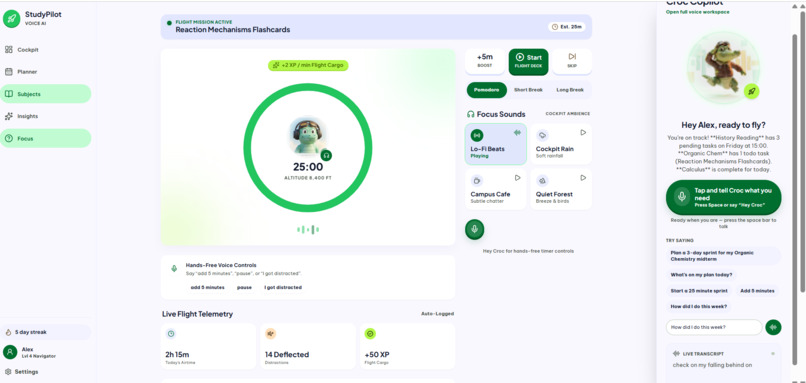The height and width of the screenshot is (383, 806).
Task: Click the Insights sparkle icon
Action: pyautogui.click(x=9, y=116)
